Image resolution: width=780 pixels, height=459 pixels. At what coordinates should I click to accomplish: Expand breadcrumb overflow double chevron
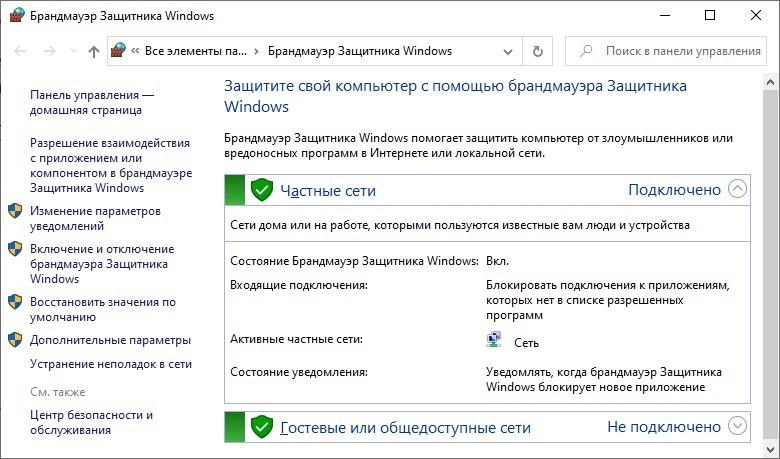(135, 51)
